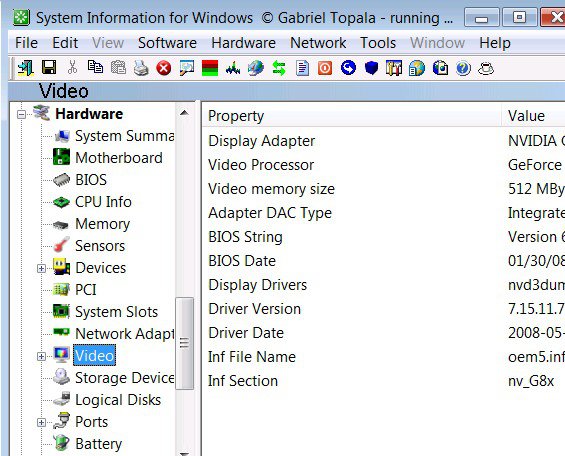Image resolution: width=565 pixels, height=456 pixels.
Task: Click the tree panel scroll up arrow
Action: (184, 113)
